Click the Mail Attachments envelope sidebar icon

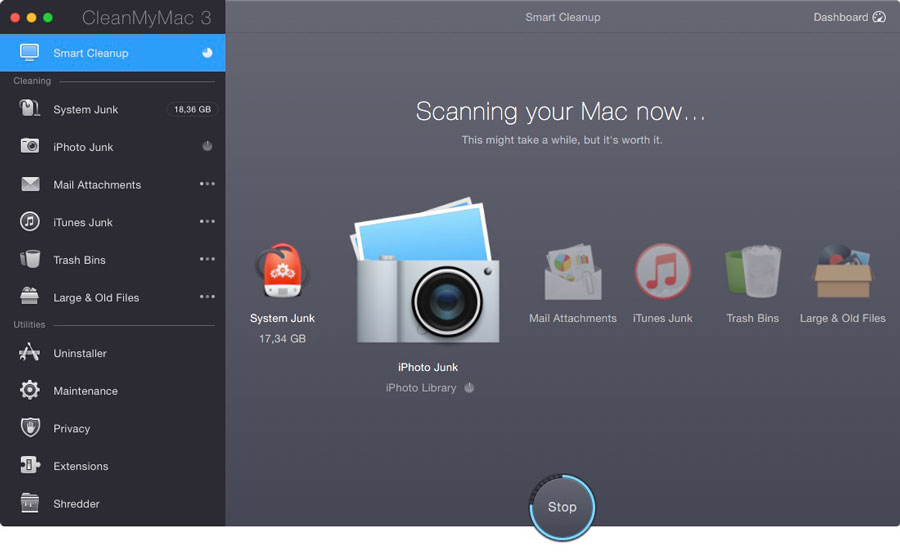click(x=30, y=184)
